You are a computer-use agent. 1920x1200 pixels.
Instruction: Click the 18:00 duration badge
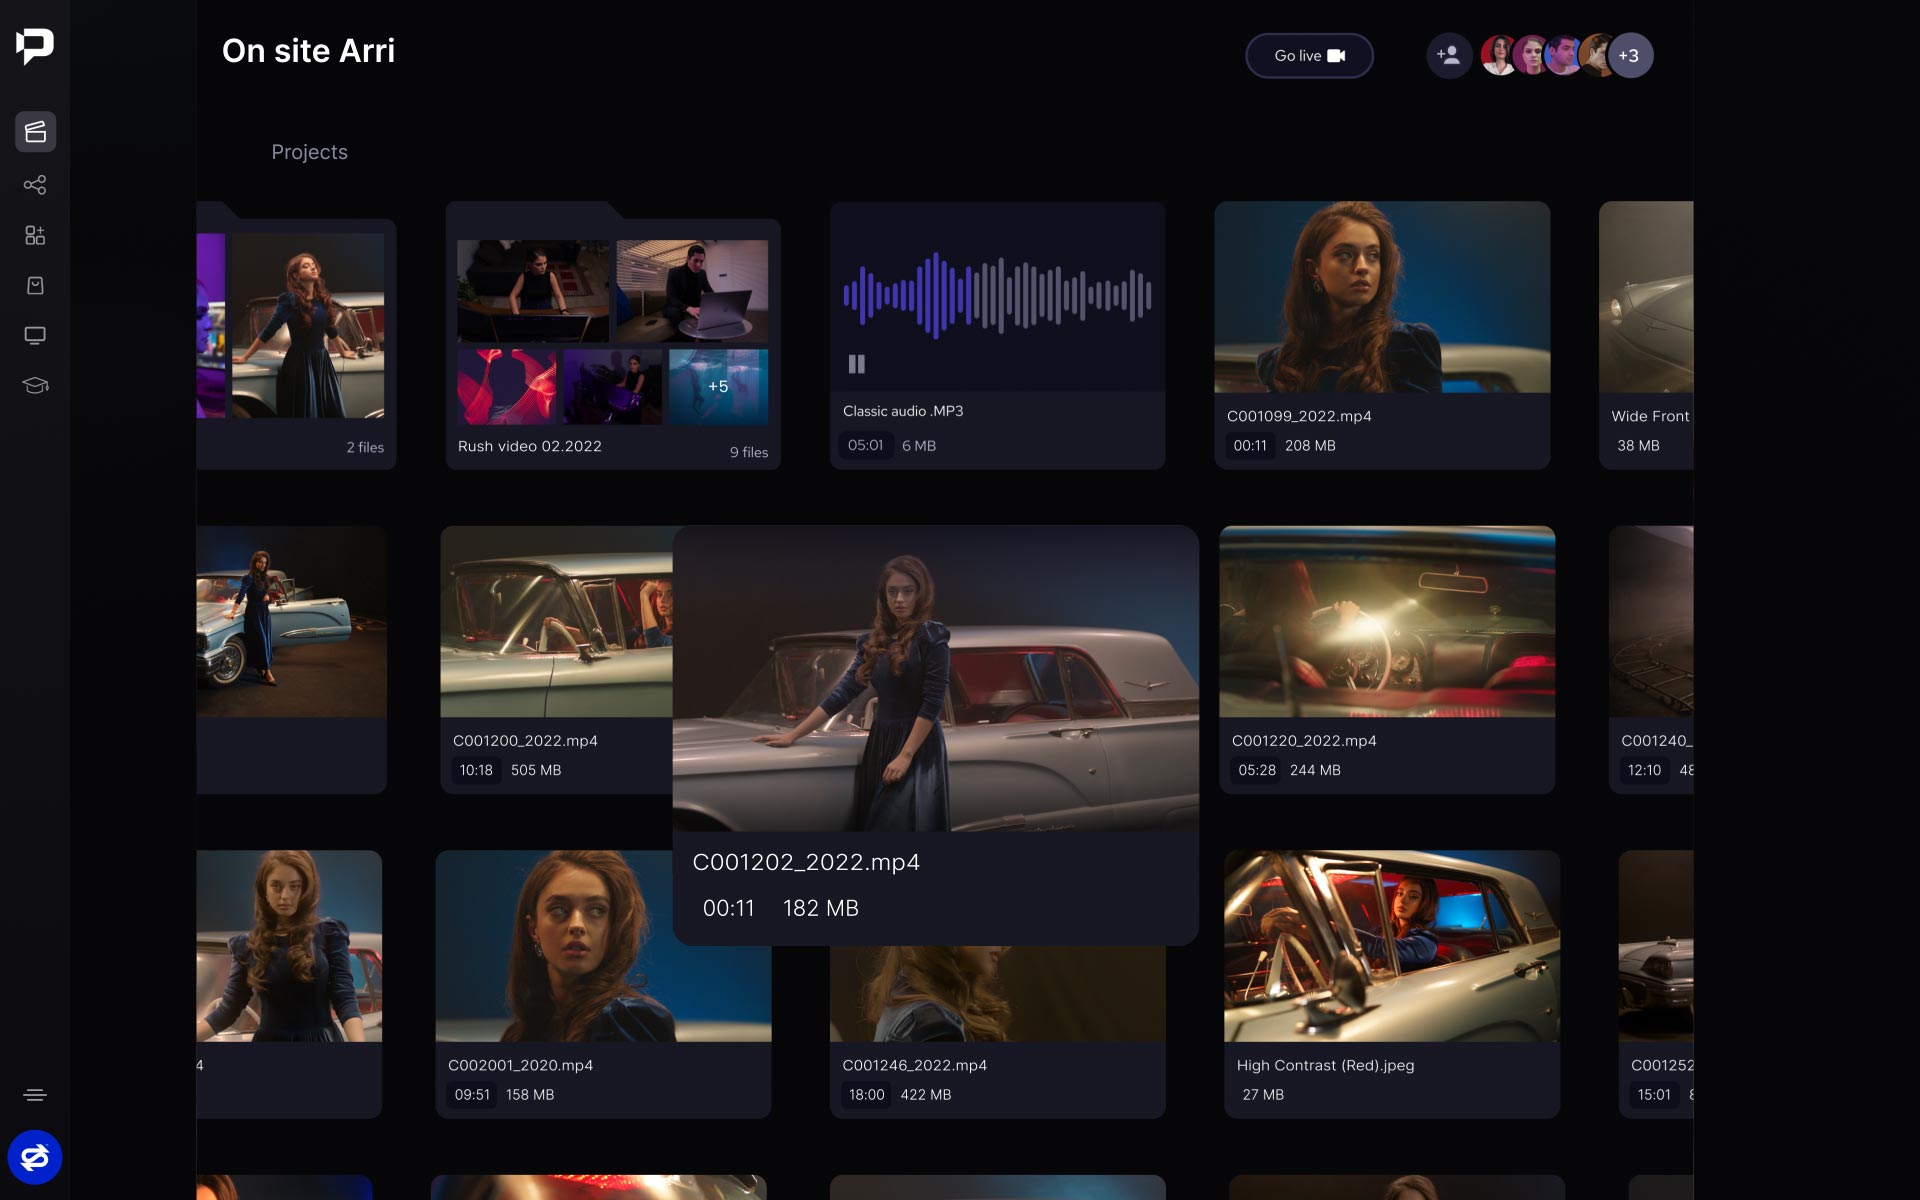click(867, 1095)
